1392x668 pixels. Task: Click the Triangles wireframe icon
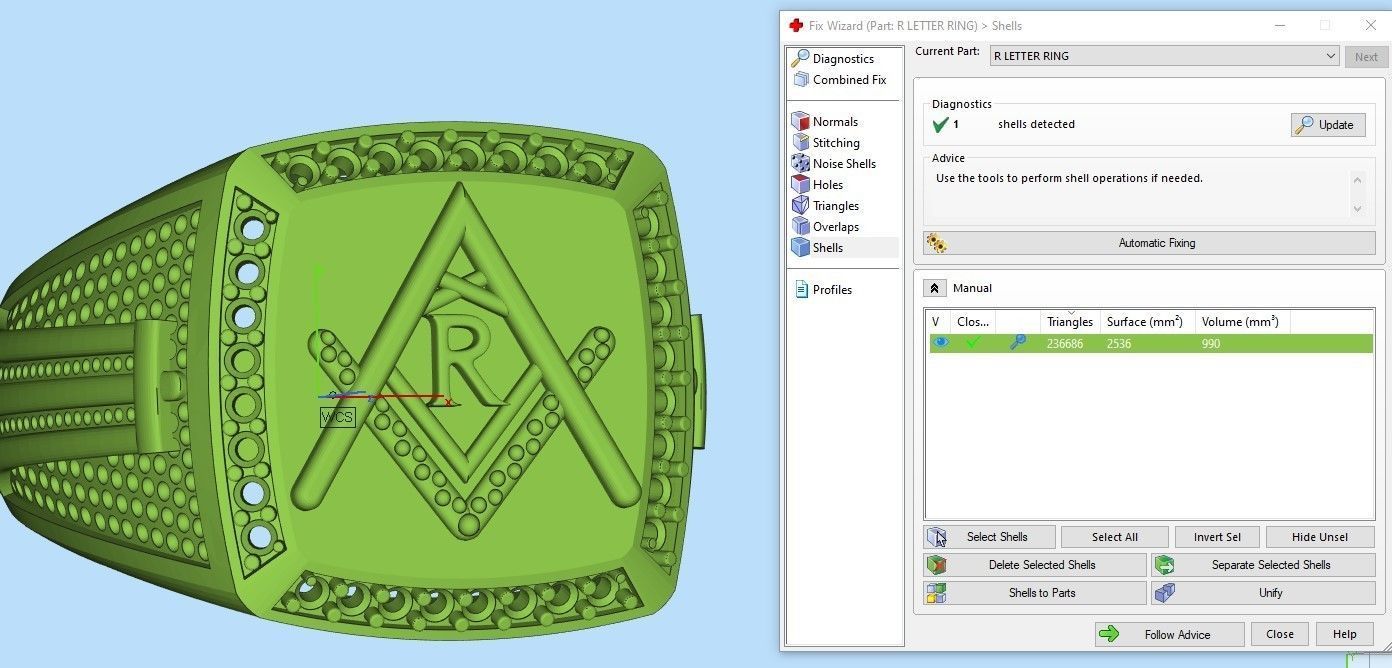[800, 206]
